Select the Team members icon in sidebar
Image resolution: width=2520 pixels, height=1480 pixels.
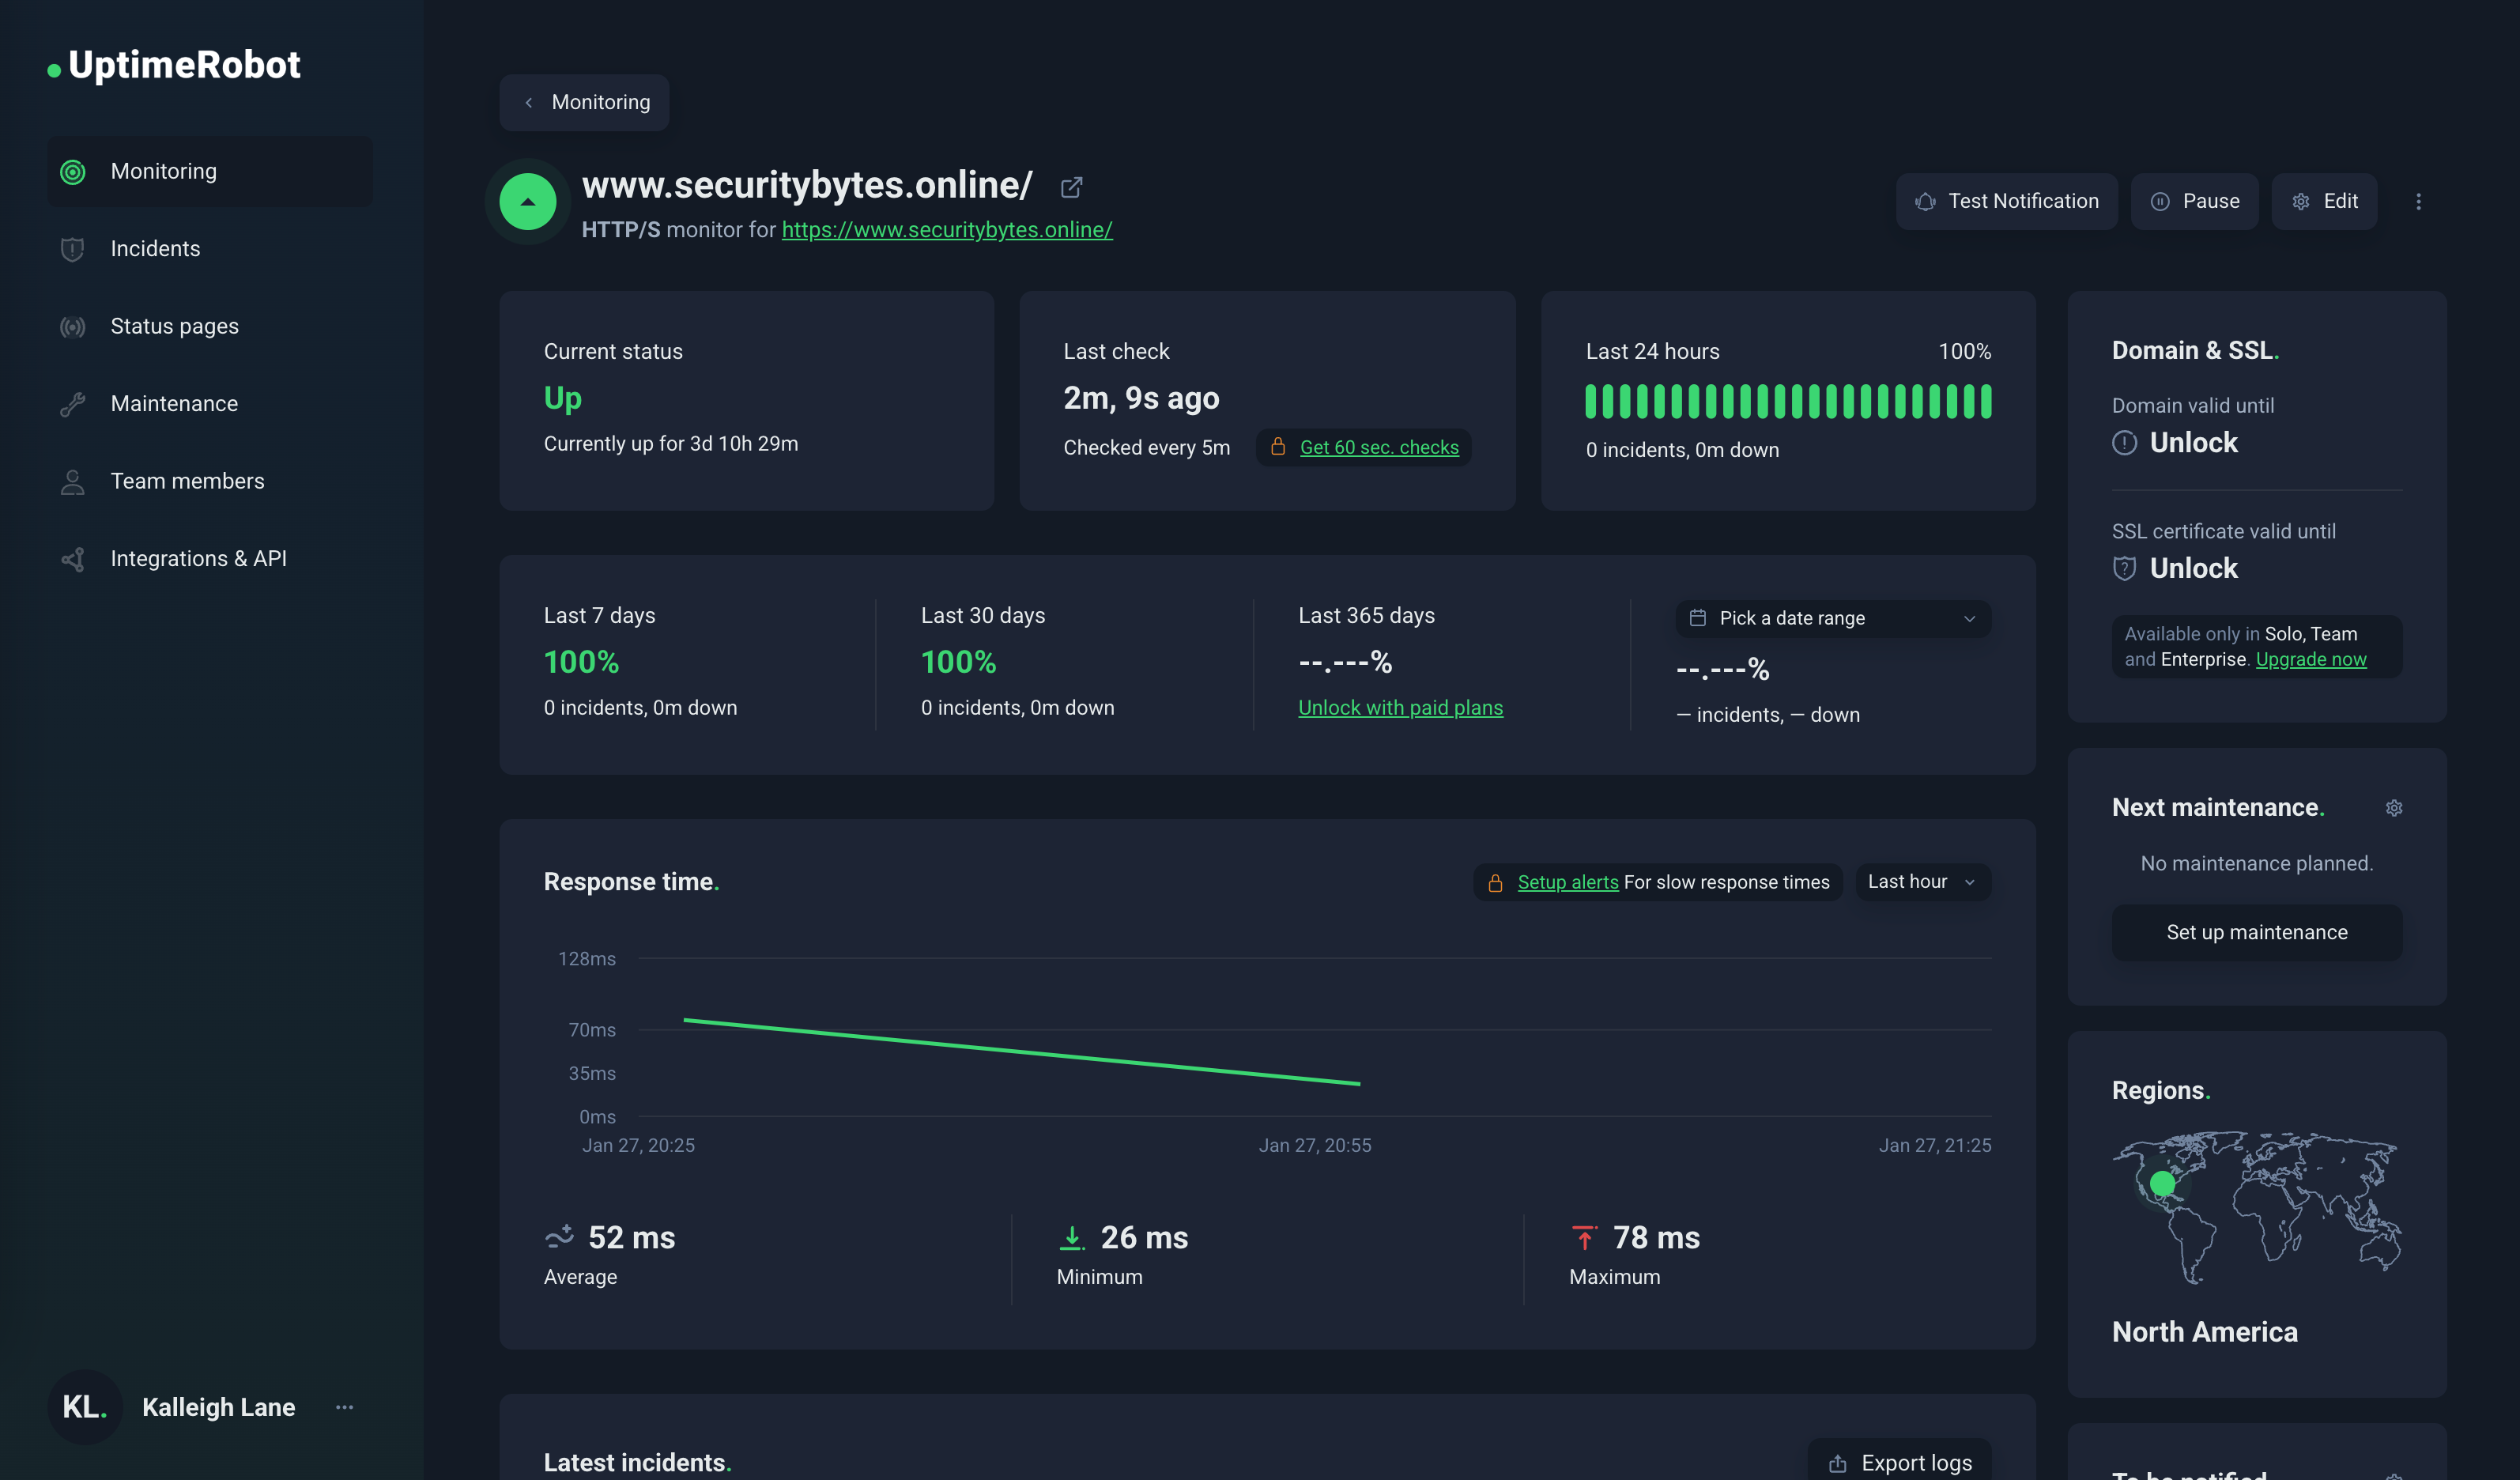72,481
